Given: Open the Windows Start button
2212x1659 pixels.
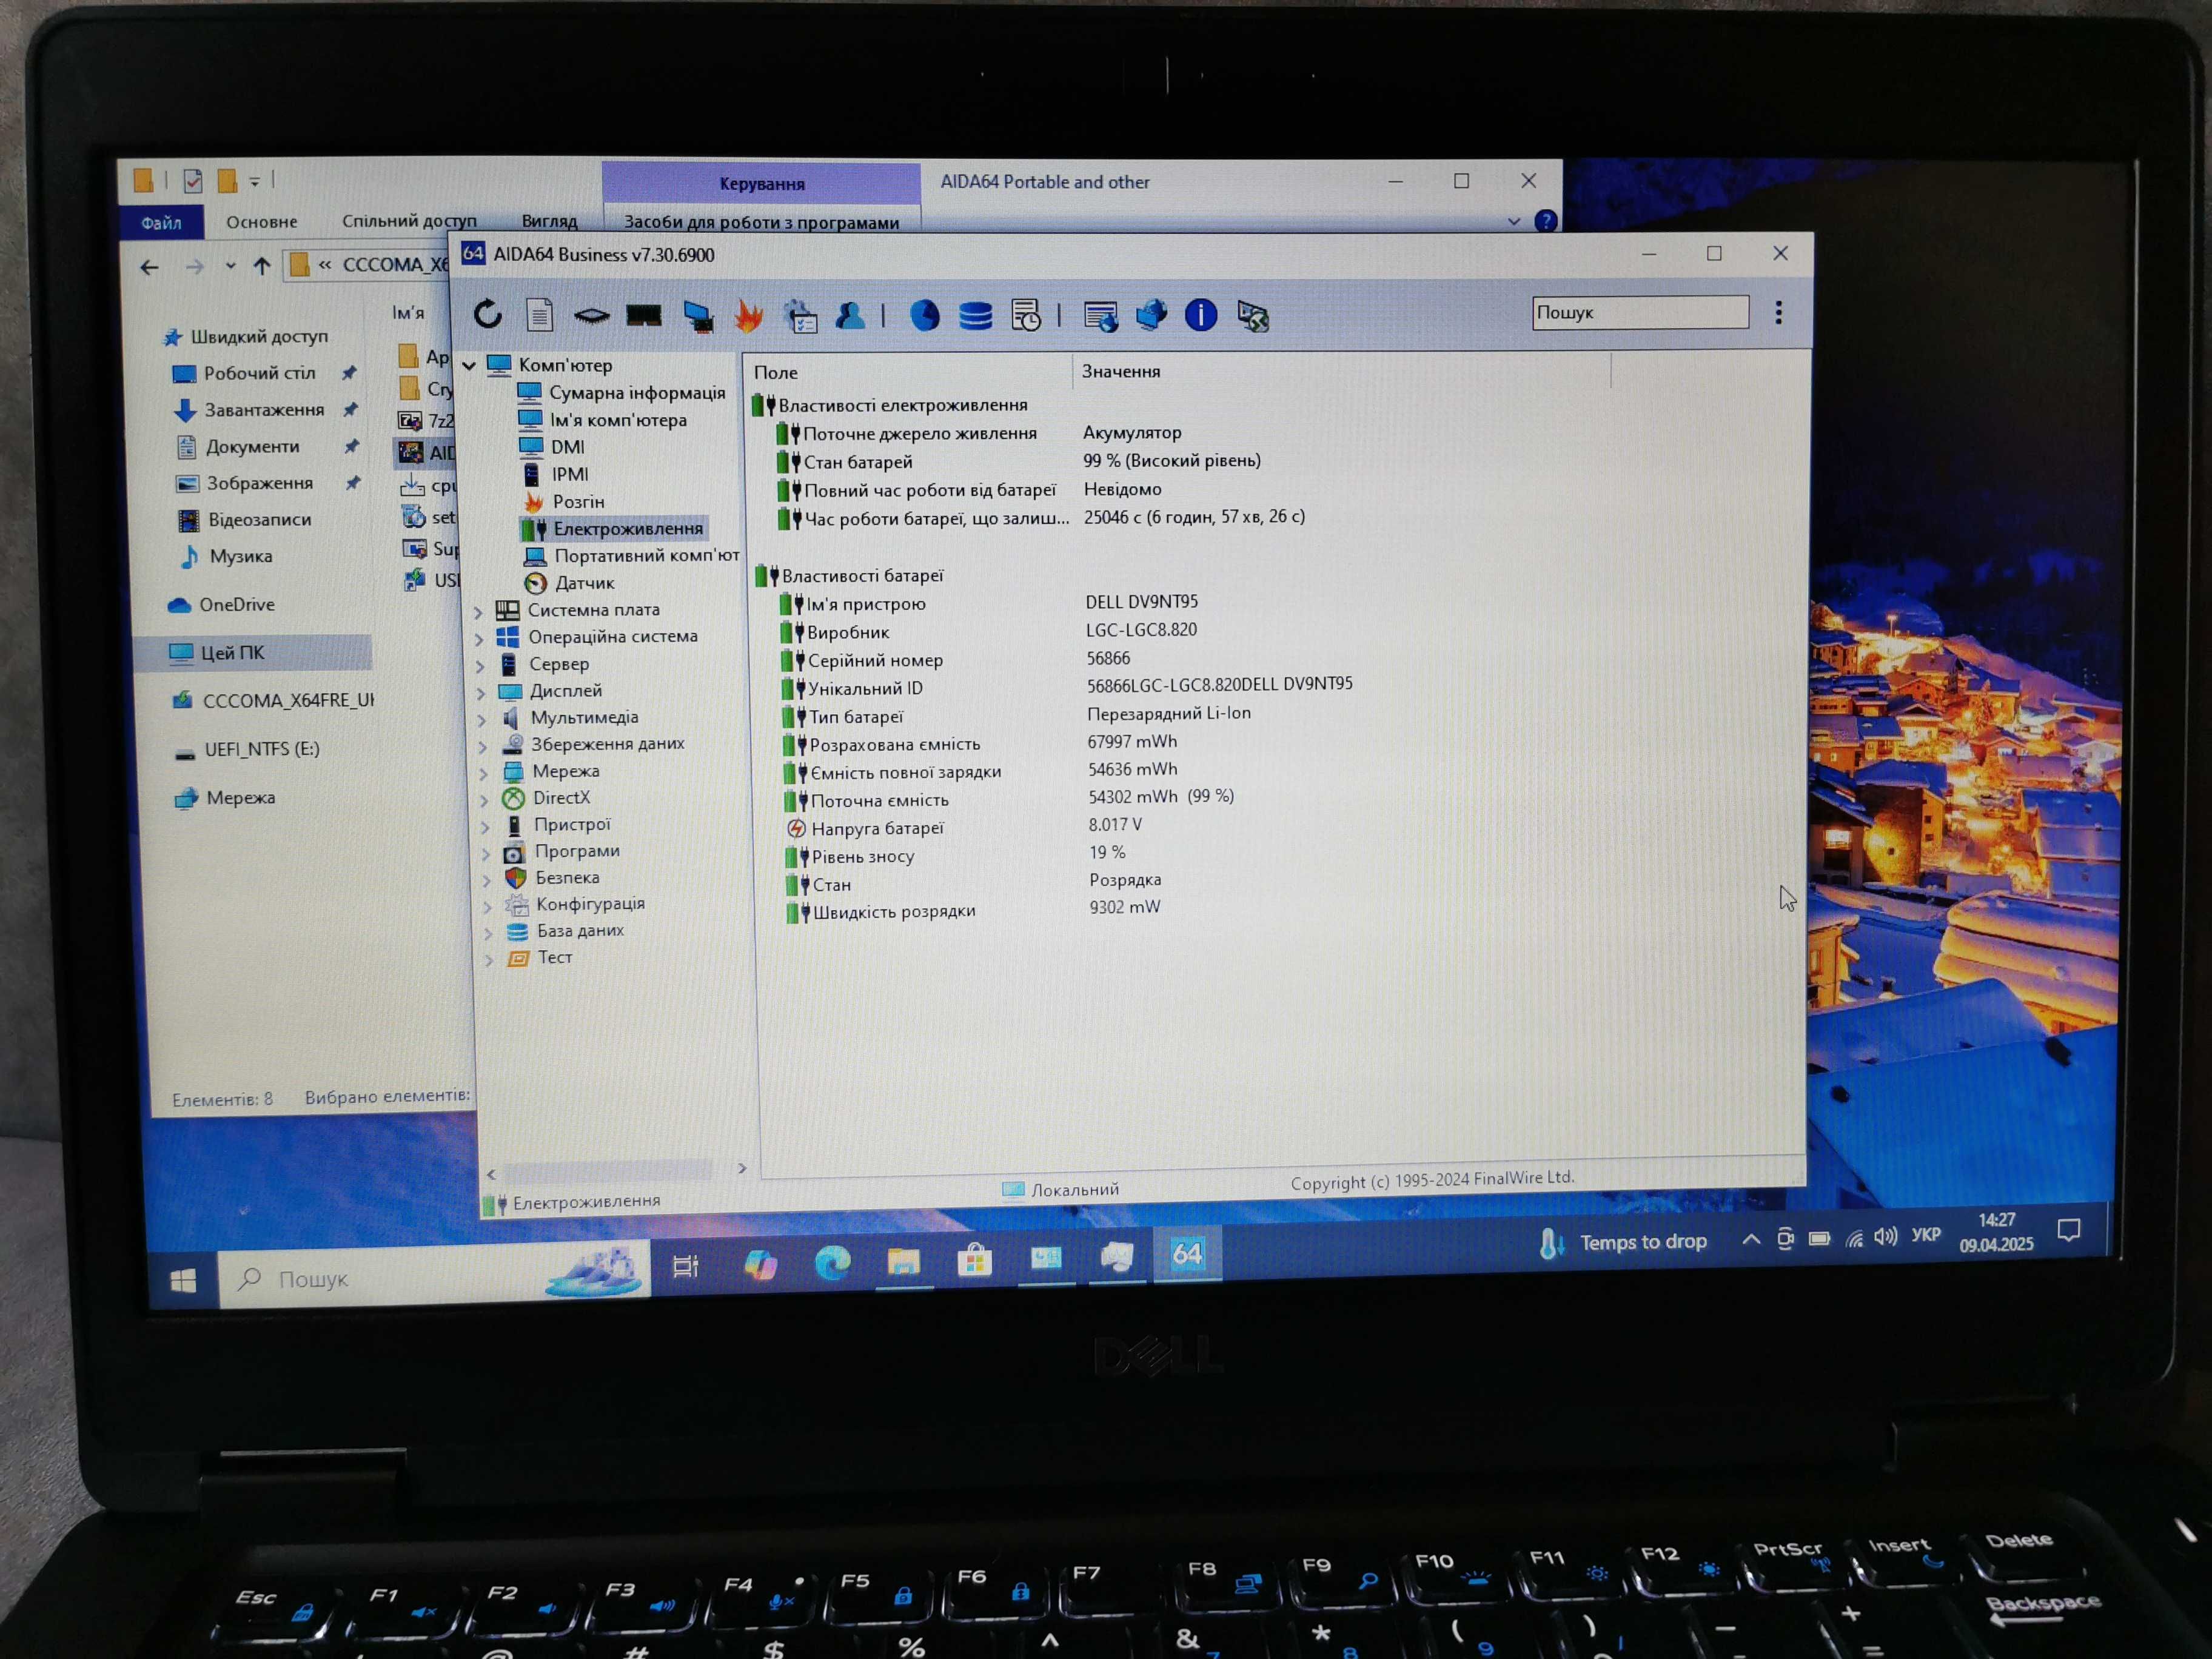Looking at the screenshot, I should pyautogui.click(x=183, y=1281).
